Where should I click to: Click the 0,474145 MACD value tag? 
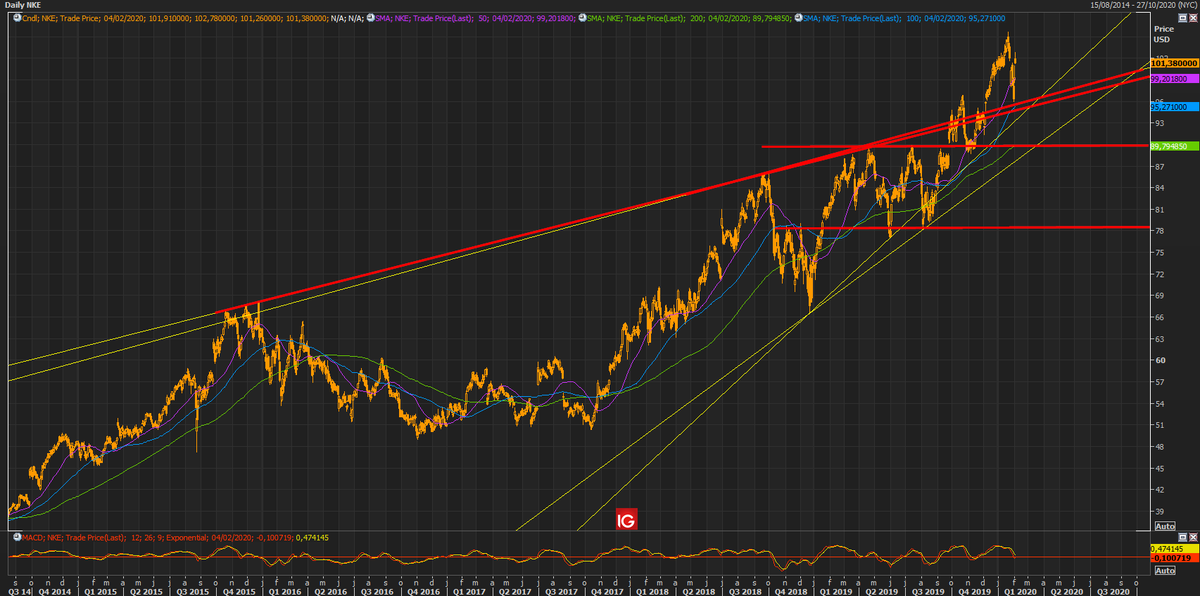coord(1174,548)
